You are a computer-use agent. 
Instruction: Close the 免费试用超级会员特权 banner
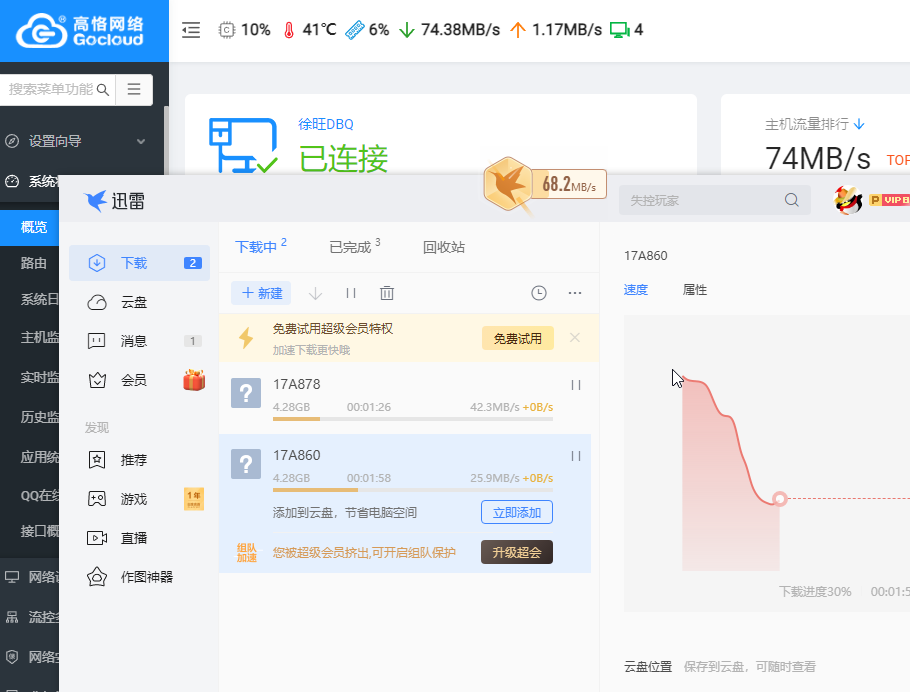tap(575, 338)
